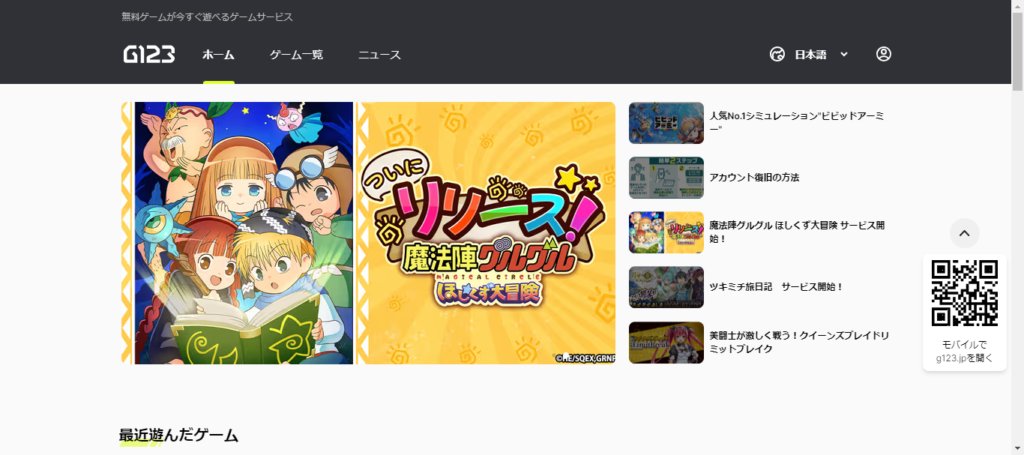Read 魔法陣グルグル ほしくず大冒険 サービス開始 article
This screenshot has height=455, width=1024.
[797, 232]
